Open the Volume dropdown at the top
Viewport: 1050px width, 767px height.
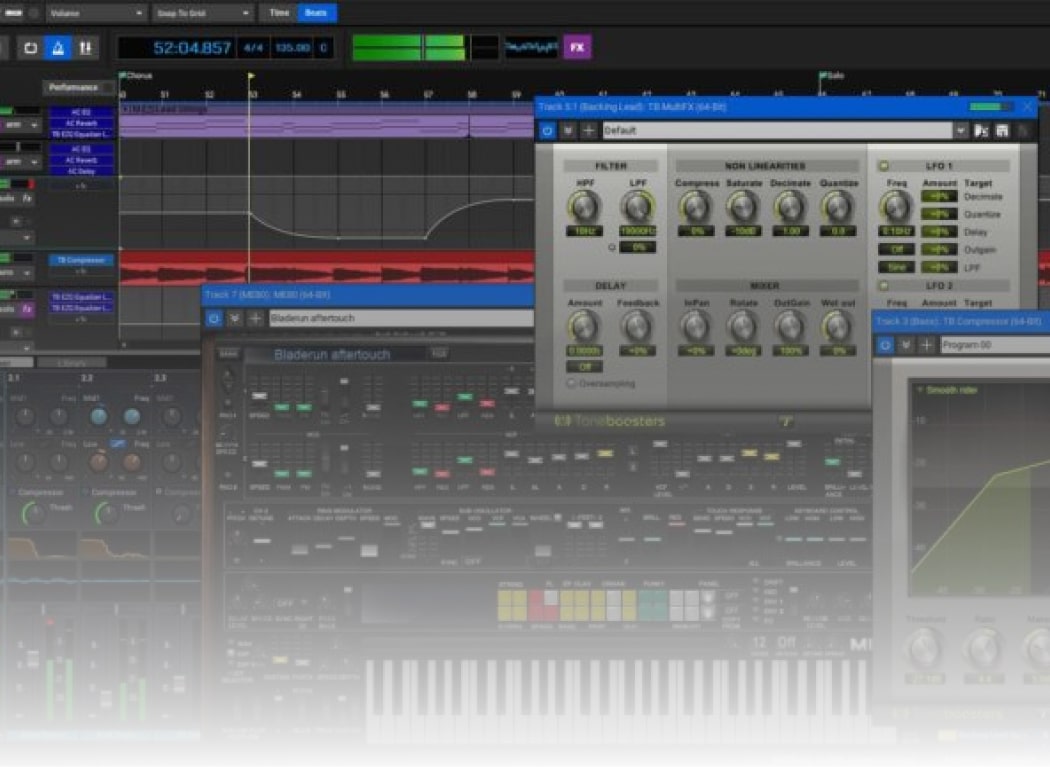(x=95, y=13)
